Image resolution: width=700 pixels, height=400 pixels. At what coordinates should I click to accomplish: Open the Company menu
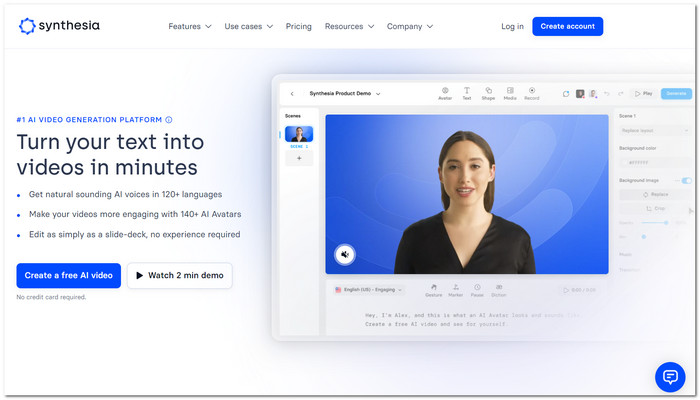click(x=409, y=26)
